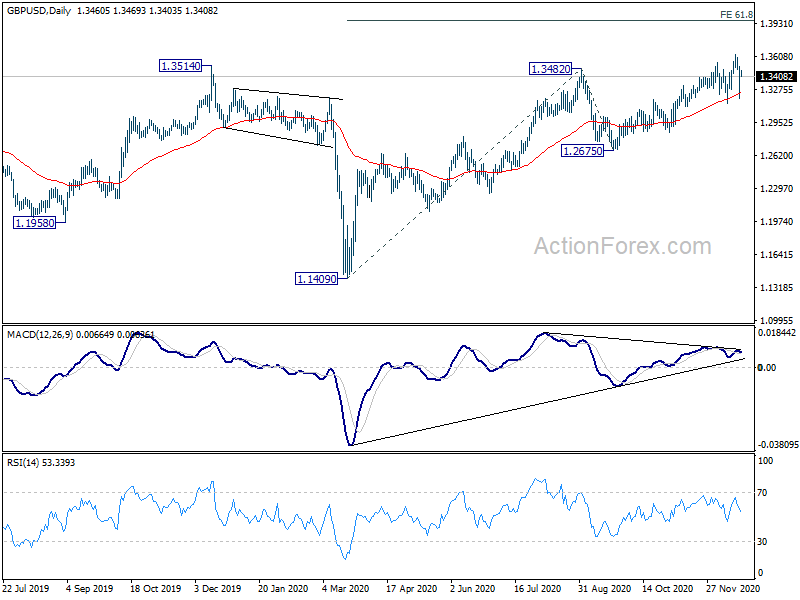Click the 1.34820 price label
The width and height of the screenshot is (800, 600).
551,68
